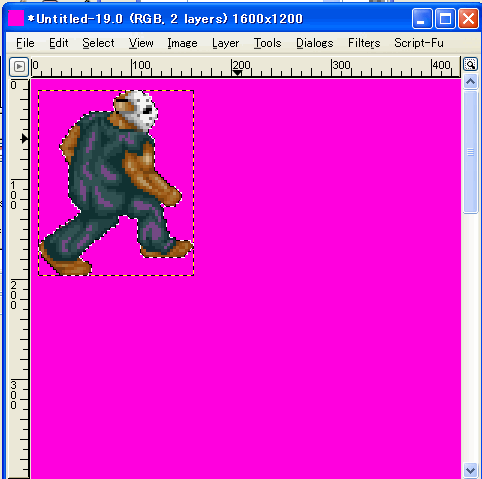Open the Image menu
This screenshot has width=482, height=479.
[182, 43]
